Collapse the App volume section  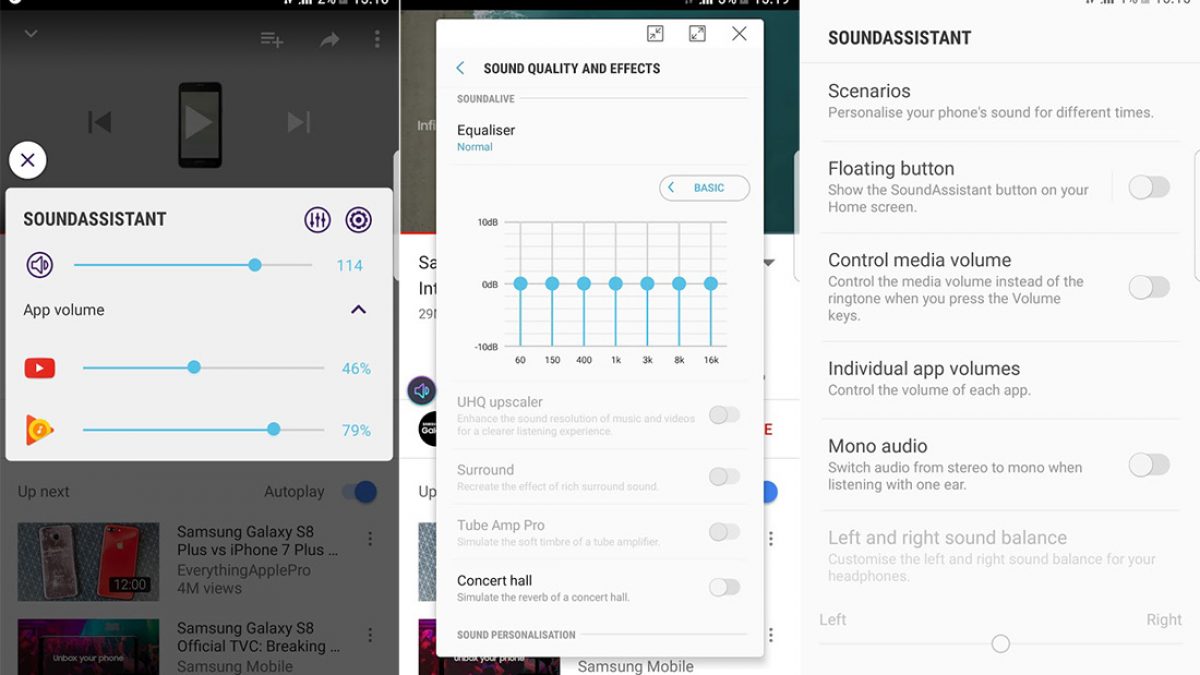358,310
